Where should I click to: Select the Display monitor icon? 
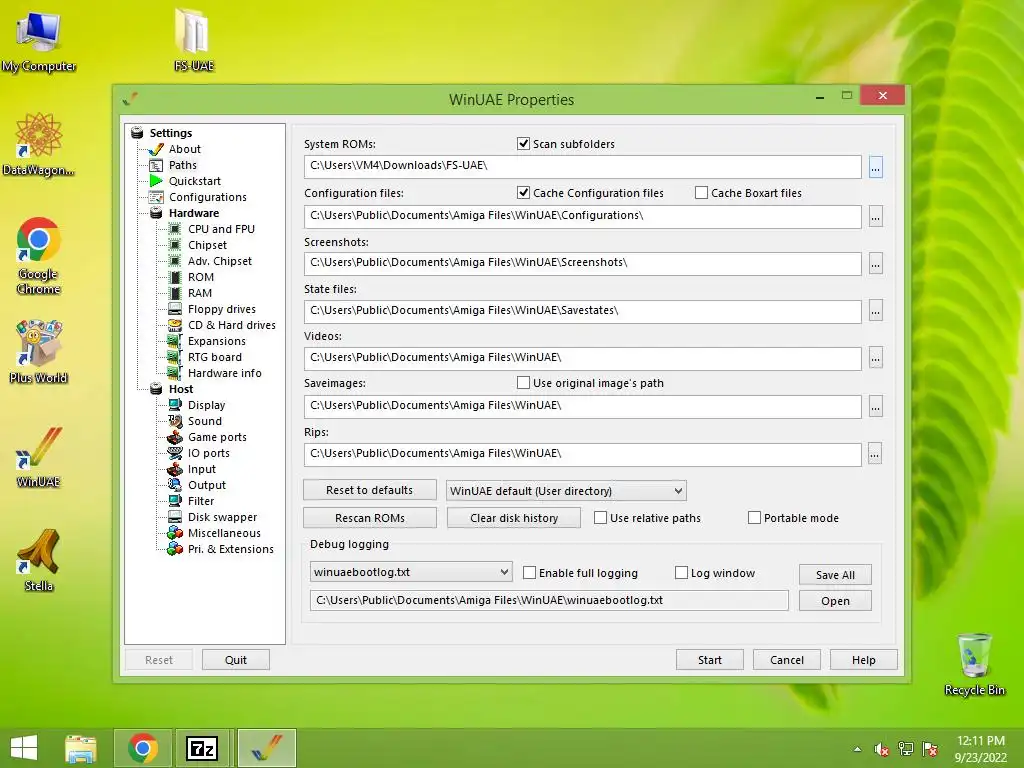click(175, 405)
